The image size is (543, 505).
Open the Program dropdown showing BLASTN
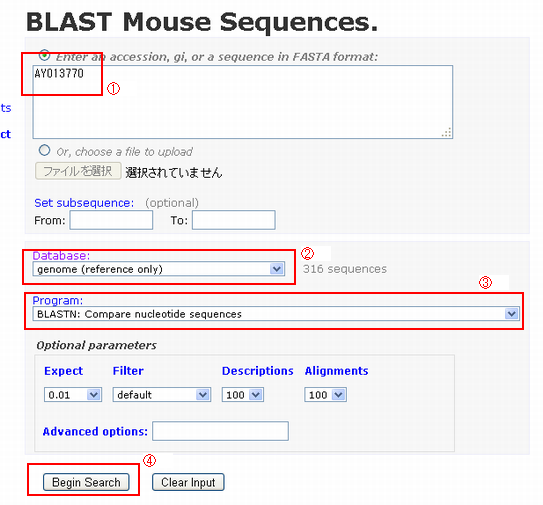point(276,314)
